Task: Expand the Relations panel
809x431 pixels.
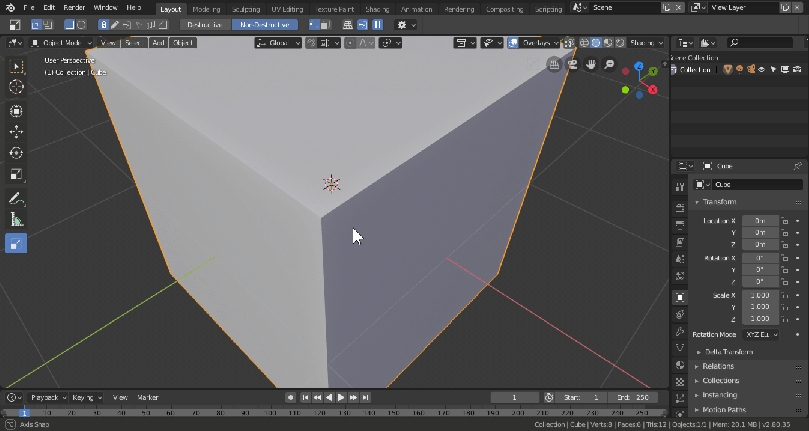Action: coord(718,366)
